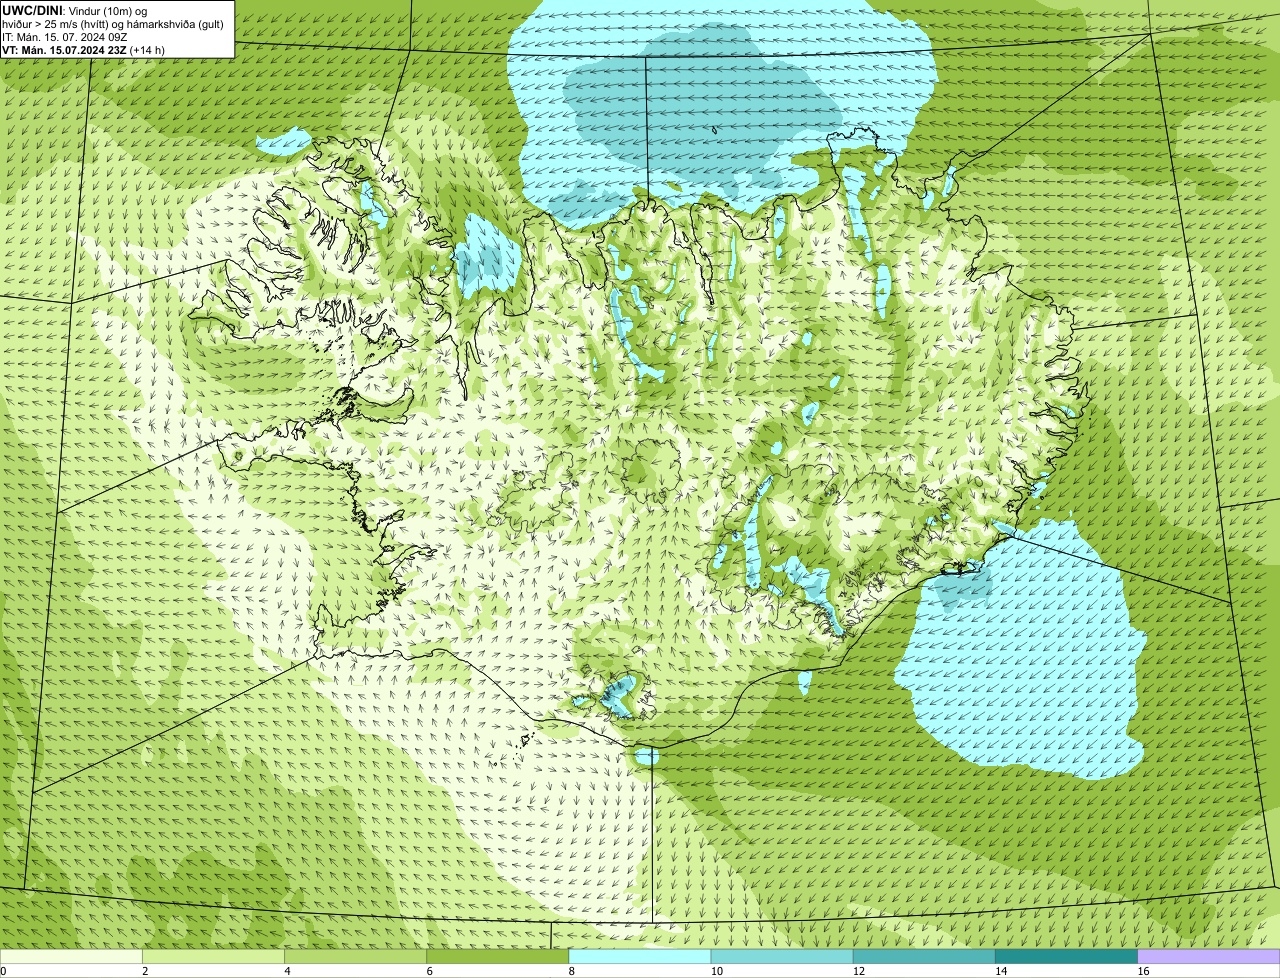Click the 10–12 m/s cyan legend swatch
The image size is (1280, 978).
click(782, 957)
